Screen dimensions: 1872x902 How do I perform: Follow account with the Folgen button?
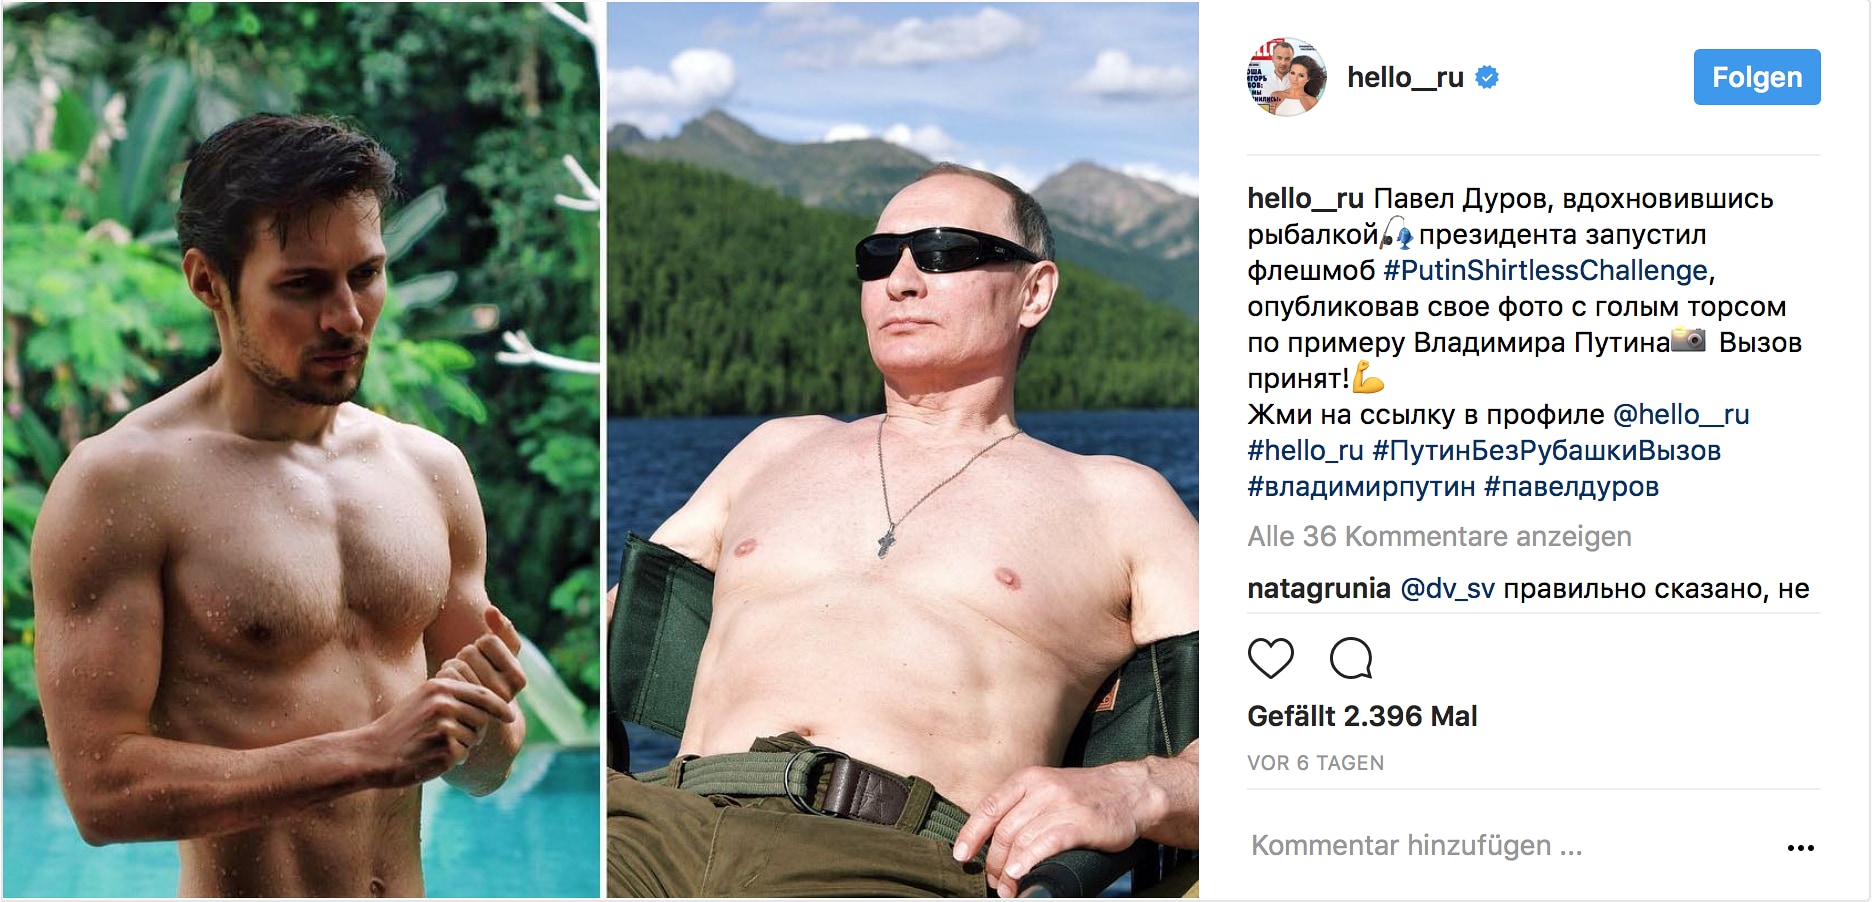click(1757, 77)
